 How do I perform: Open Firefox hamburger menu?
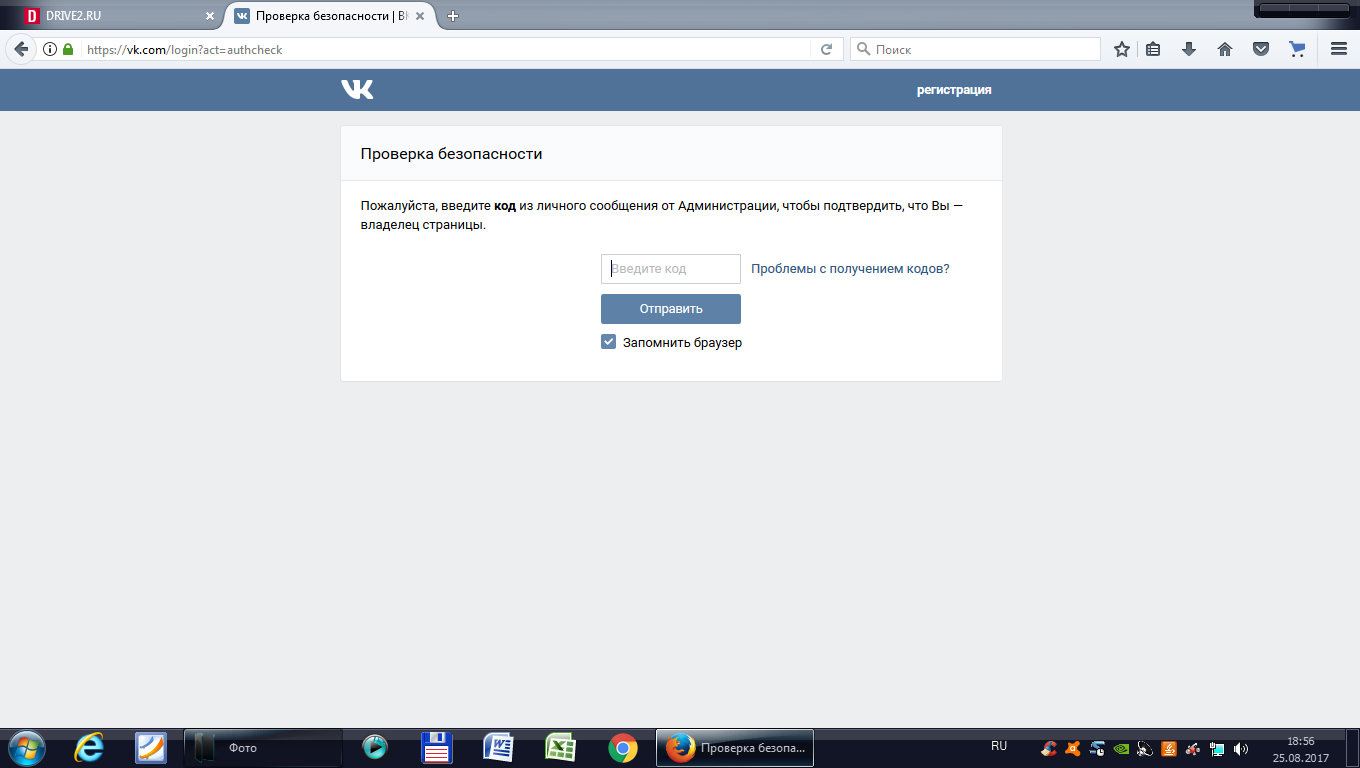pos(1339,49)
